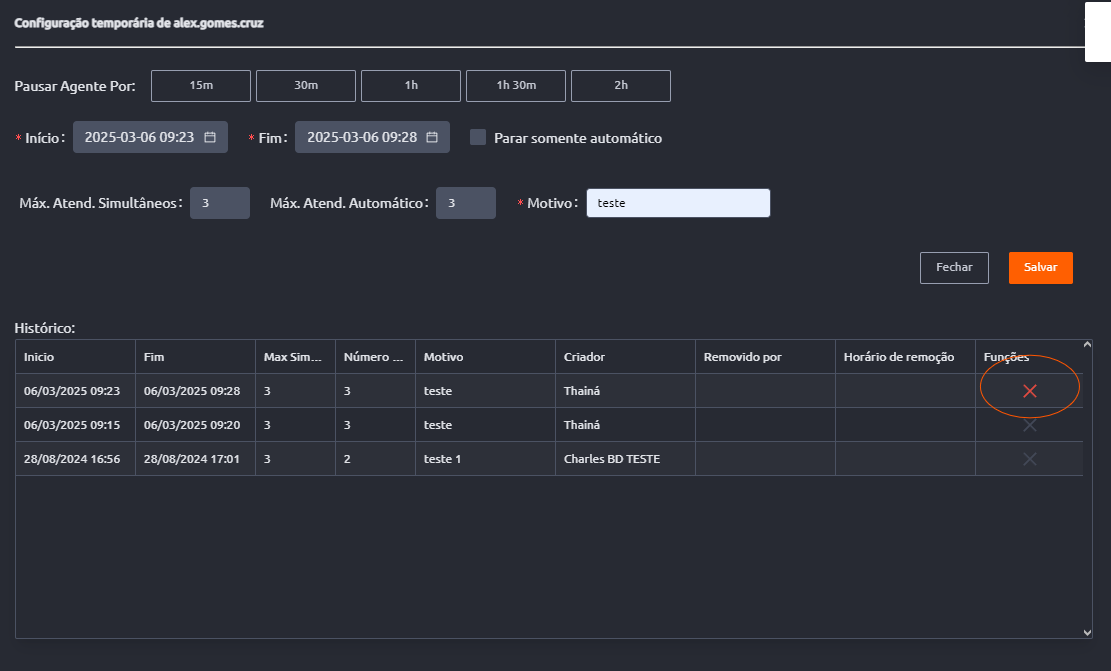Click the X on the Charles BD TESTE row
The height and width of the screenshot is (671, 1111).
[x=1029, y=459]
